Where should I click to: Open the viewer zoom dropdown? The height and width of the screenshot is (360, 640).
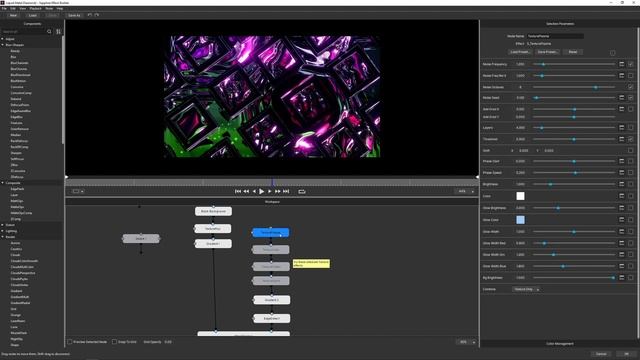tap(465, 191)
